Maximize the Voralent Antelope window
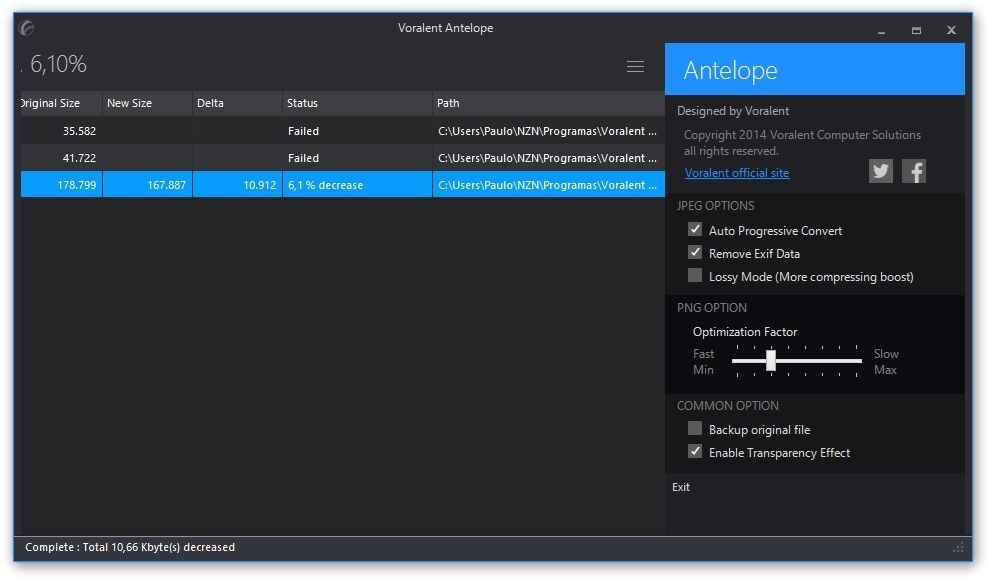The image size is (990, 581). click(916, 30)
